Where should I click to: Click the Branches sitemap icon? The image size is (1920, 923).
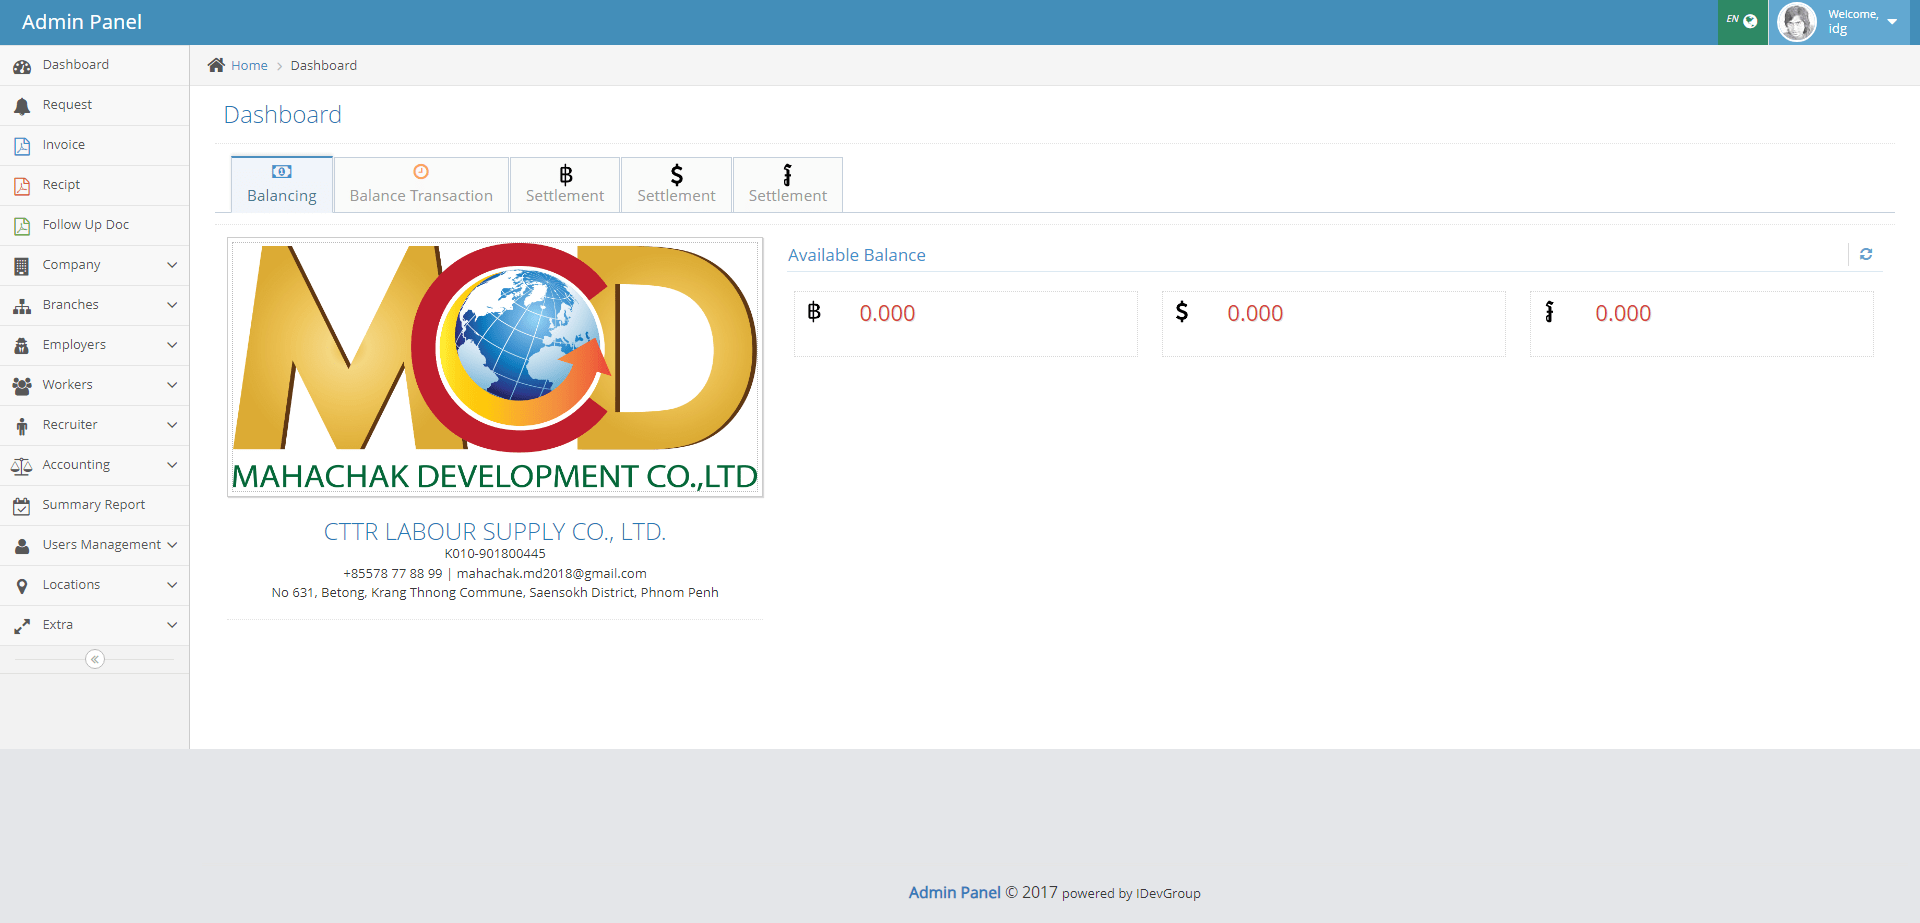(x=22, y=306)
